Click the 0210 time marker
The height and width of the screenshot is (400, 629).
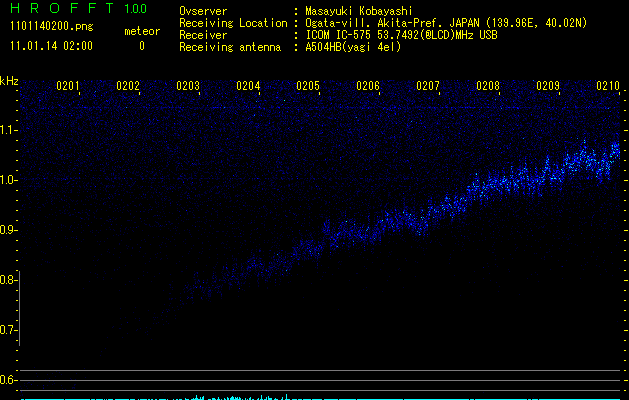[x=608, y=86]
